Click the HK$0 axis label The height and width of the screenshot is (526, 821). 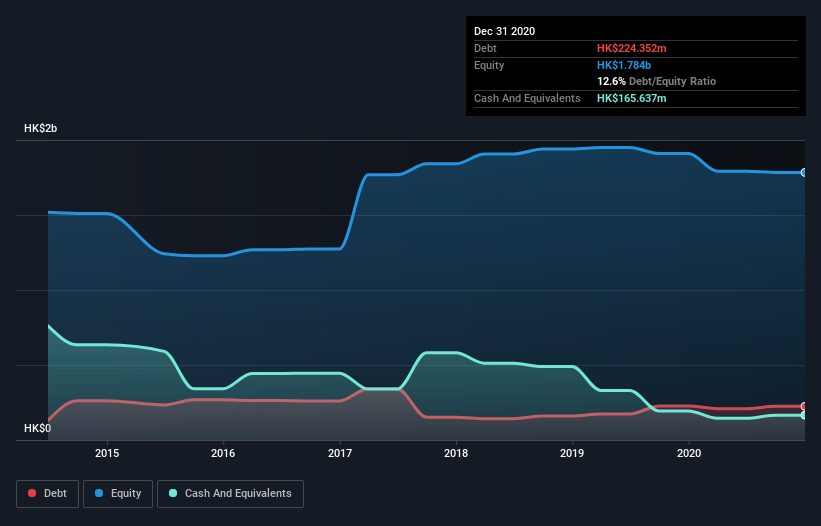[38, 428]
